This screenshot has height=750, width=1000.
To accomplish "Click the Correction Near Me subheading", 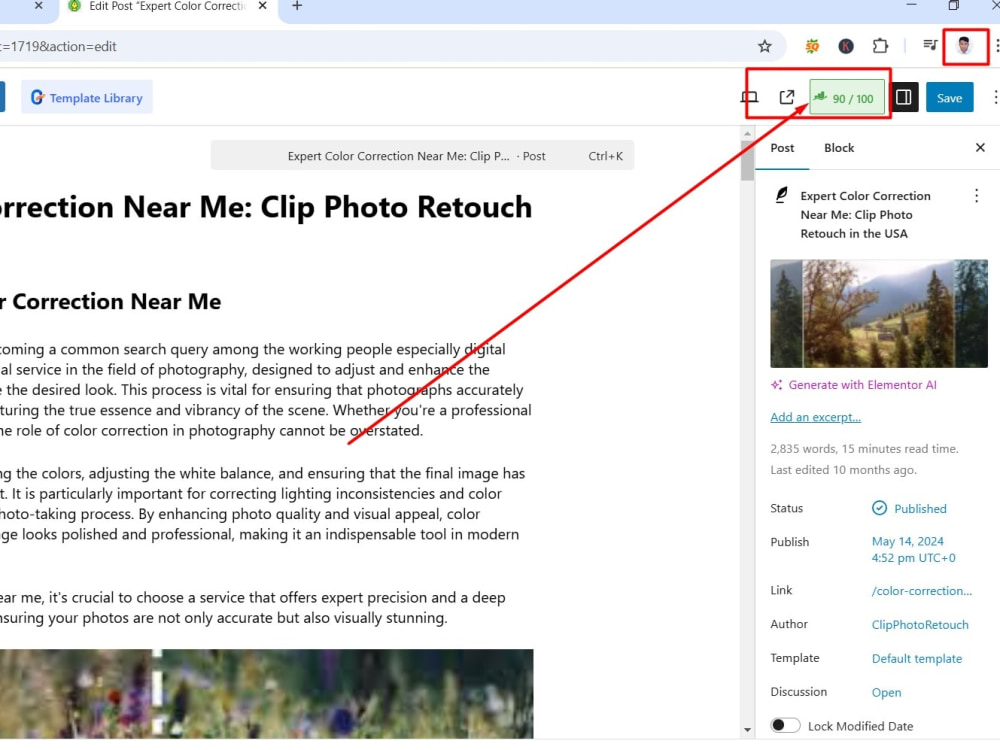I will tap(110, 302).
